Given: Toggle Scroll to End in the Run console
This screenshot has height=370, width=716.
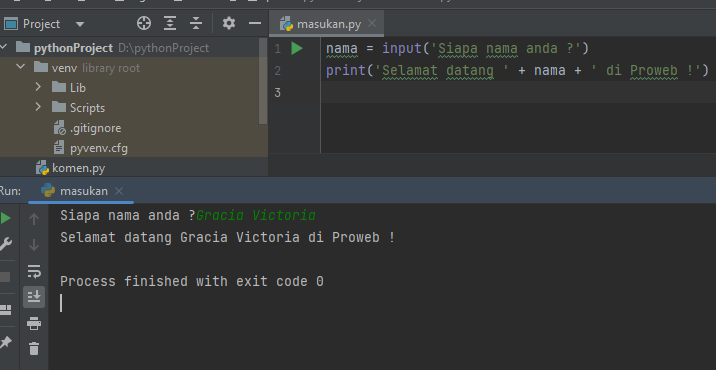Looking at the screenshot, I should pyautogui.click(x=34, y=297).
